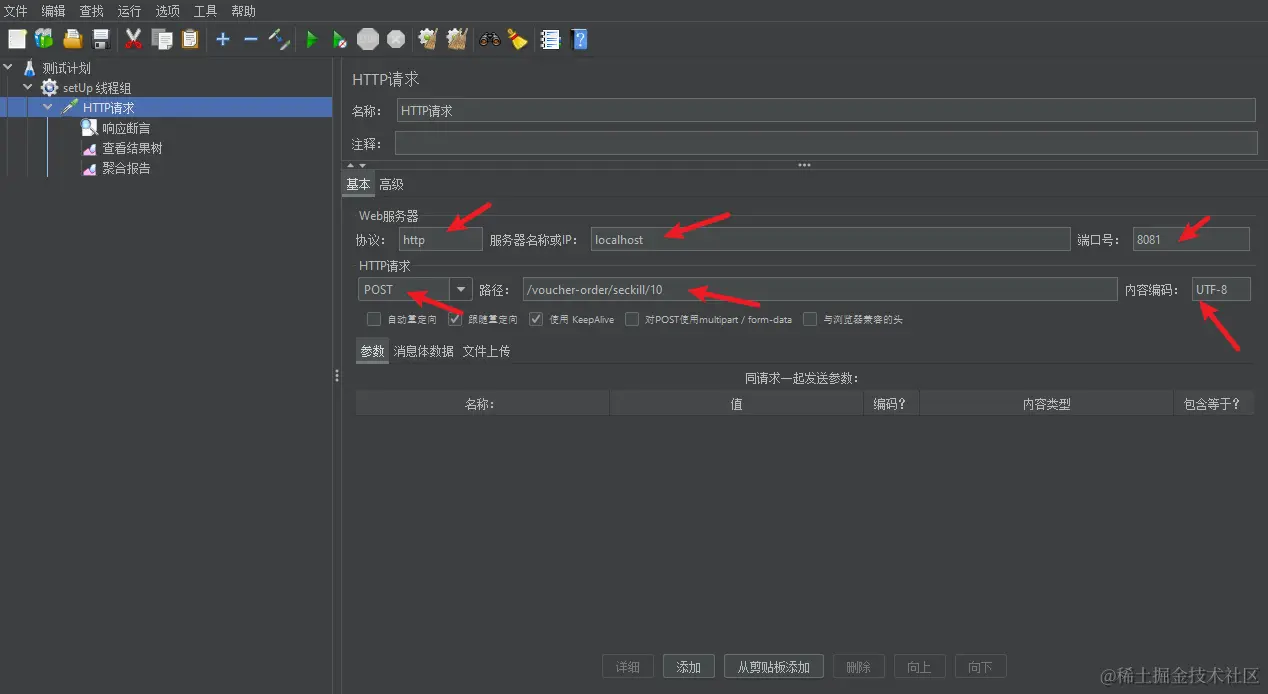Screen dimensions: 1268x694
Task: Click the 向上 button
Action: point(919,667)
